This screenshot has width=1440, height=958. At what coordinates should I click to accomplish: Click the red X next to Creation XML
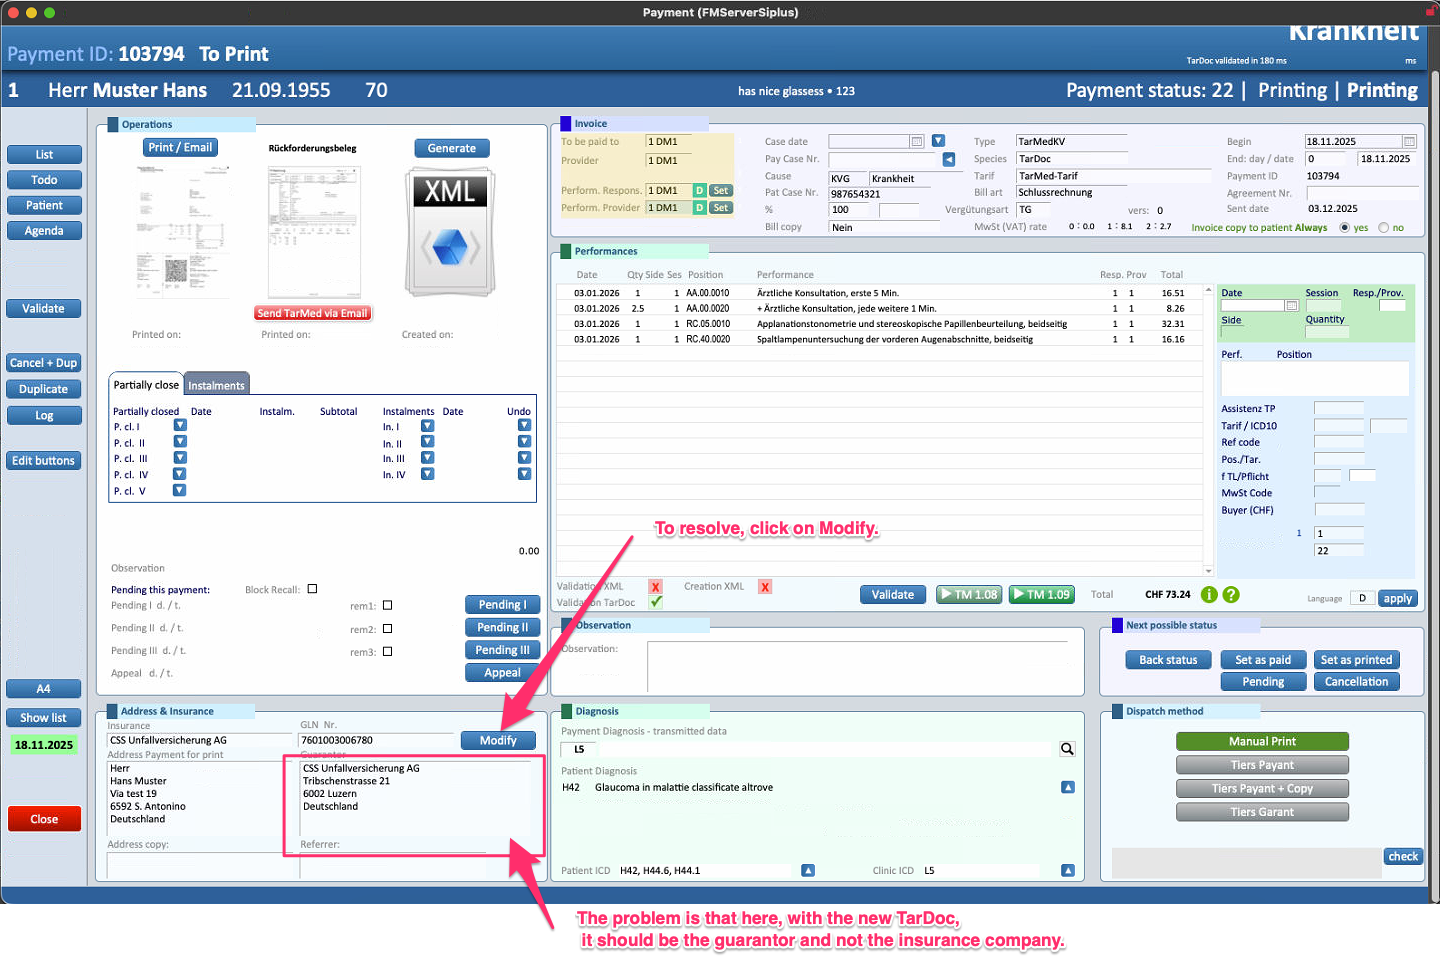coord(765,587)
